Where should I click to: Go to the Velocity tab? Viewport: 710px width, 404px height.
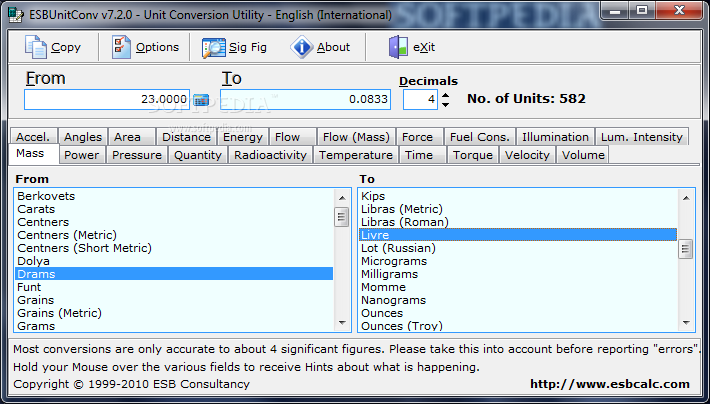pyautogui.click(x=527, y=155)
